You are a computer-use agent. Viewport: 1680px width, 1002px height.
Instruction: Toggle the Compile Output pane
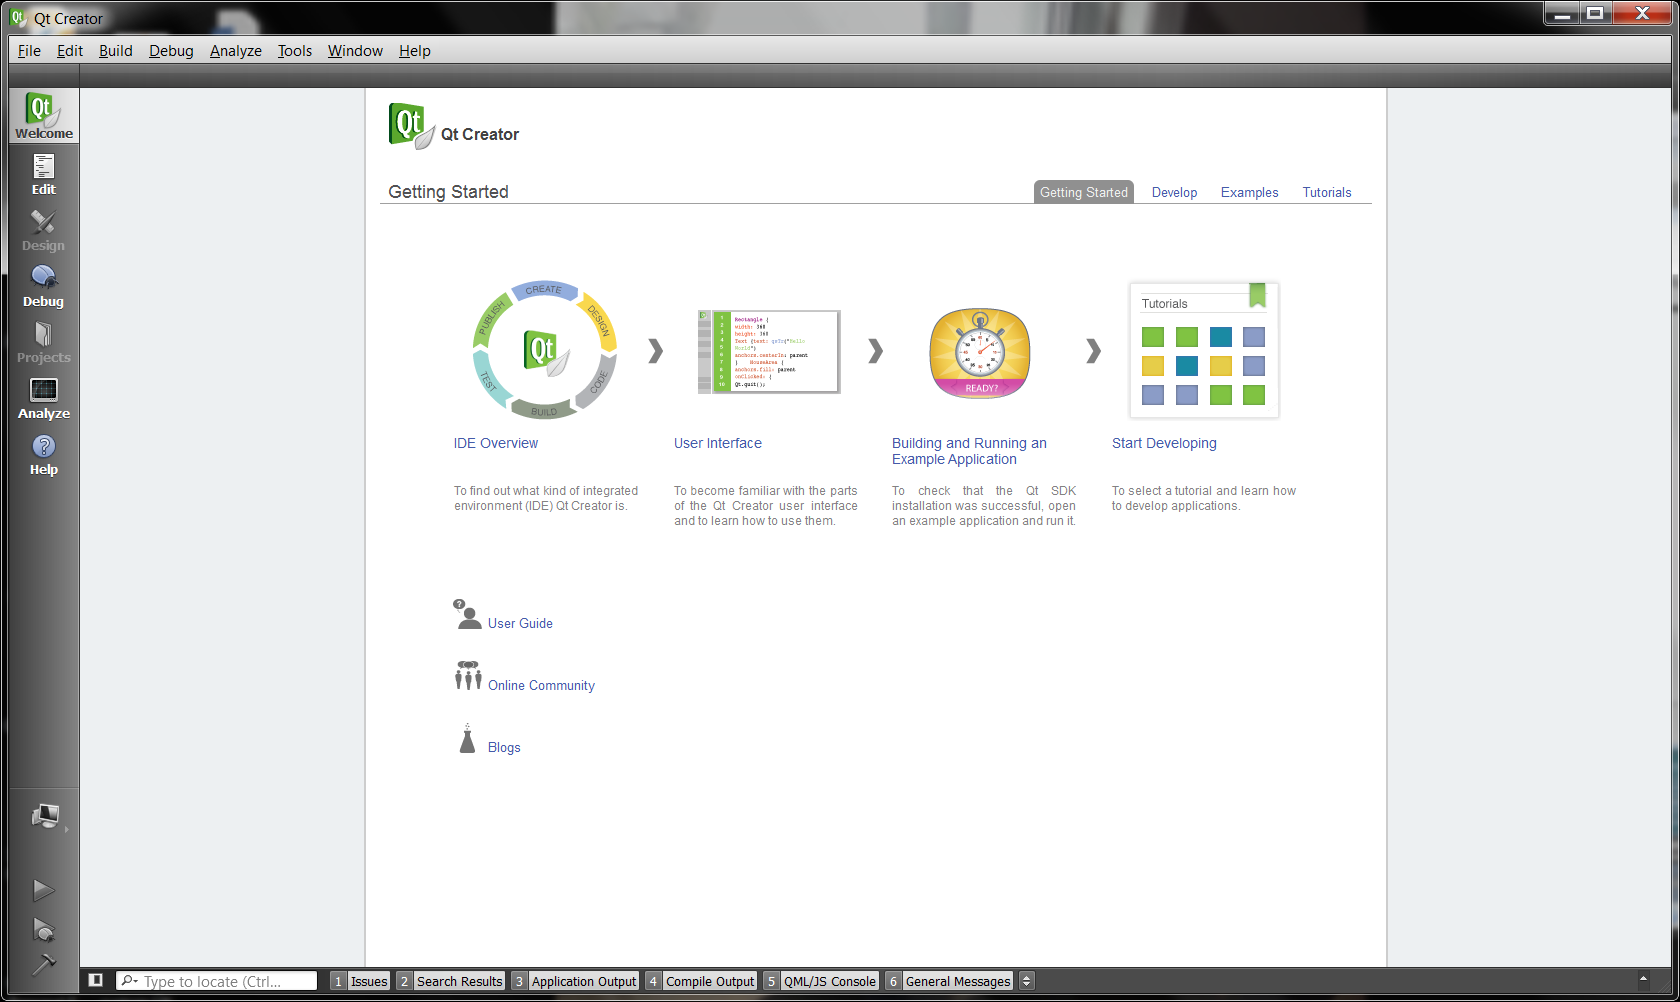tap(701, 981)
